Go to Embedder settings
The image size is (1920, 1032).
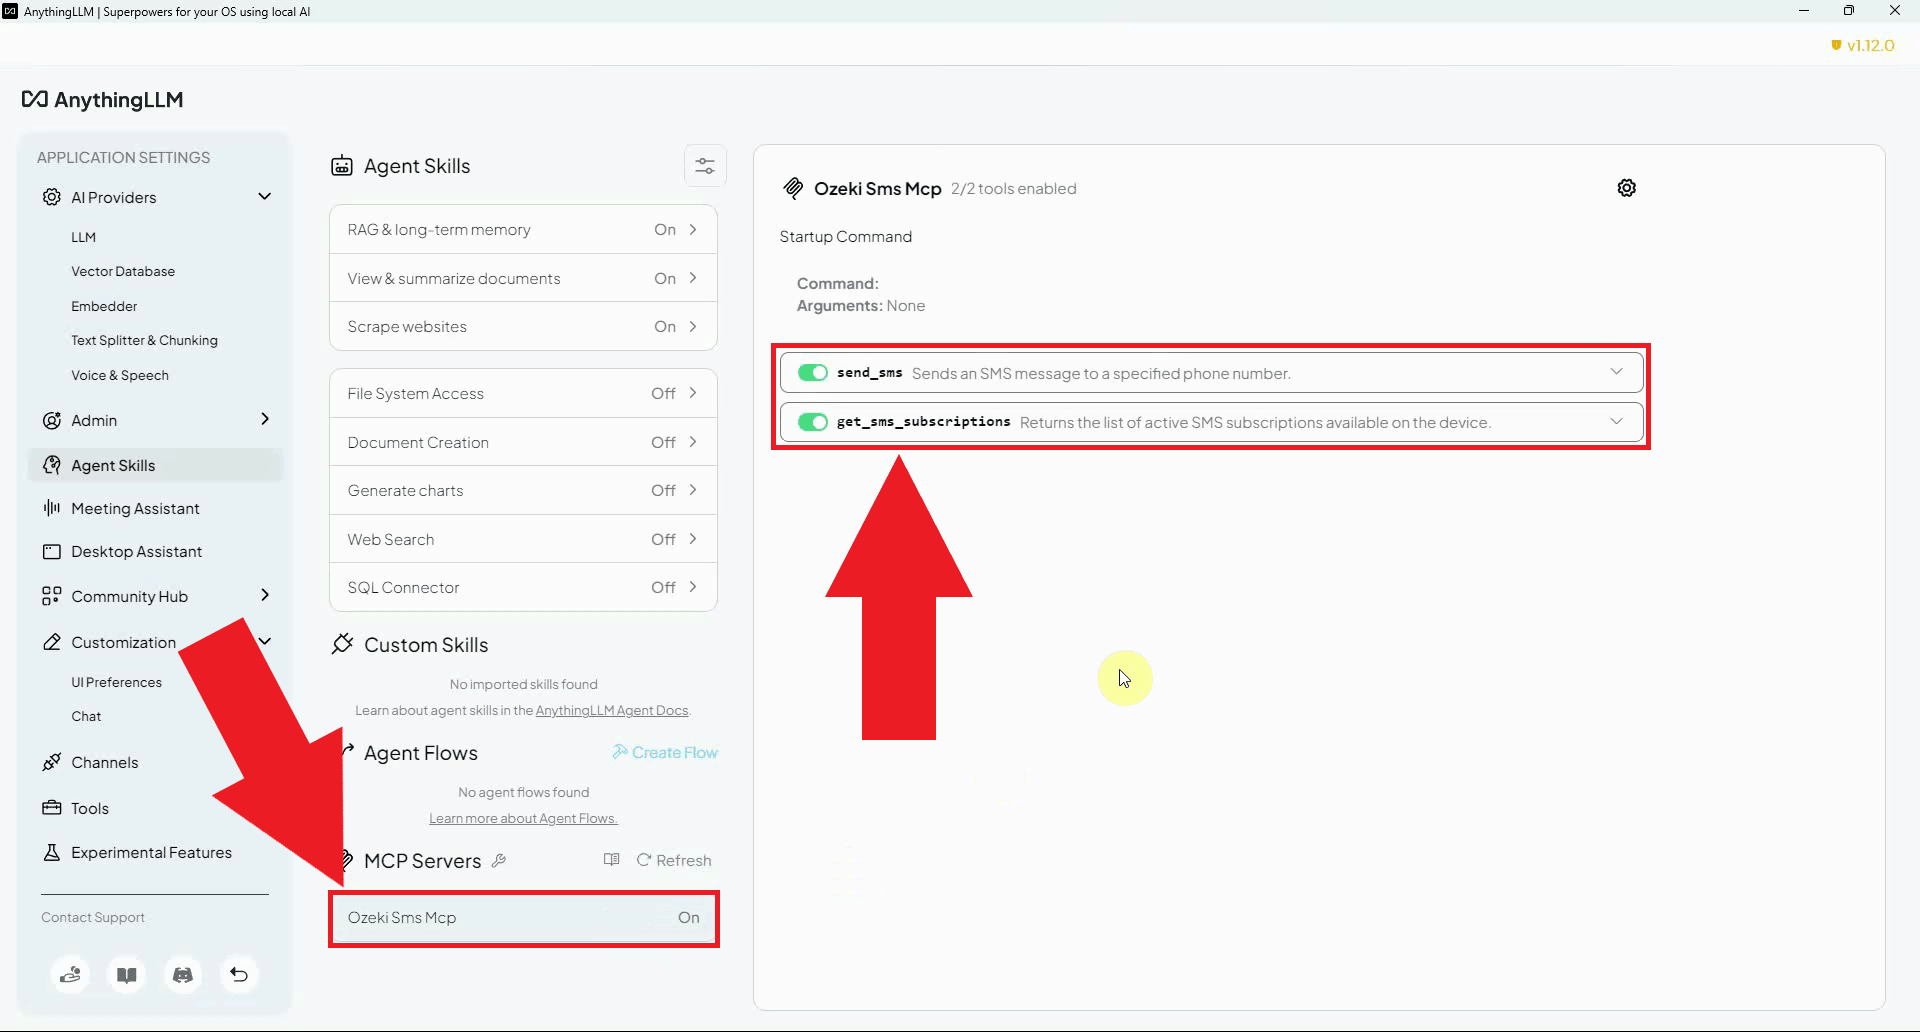pos(104,306)
